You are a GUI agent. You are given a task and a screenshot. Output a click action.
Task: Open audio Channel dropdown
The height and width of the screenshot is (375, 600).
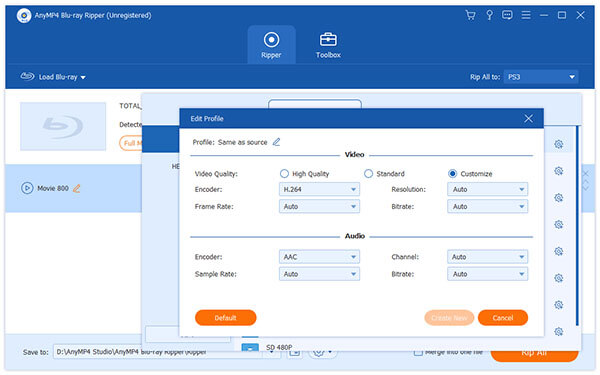point(488,257)
